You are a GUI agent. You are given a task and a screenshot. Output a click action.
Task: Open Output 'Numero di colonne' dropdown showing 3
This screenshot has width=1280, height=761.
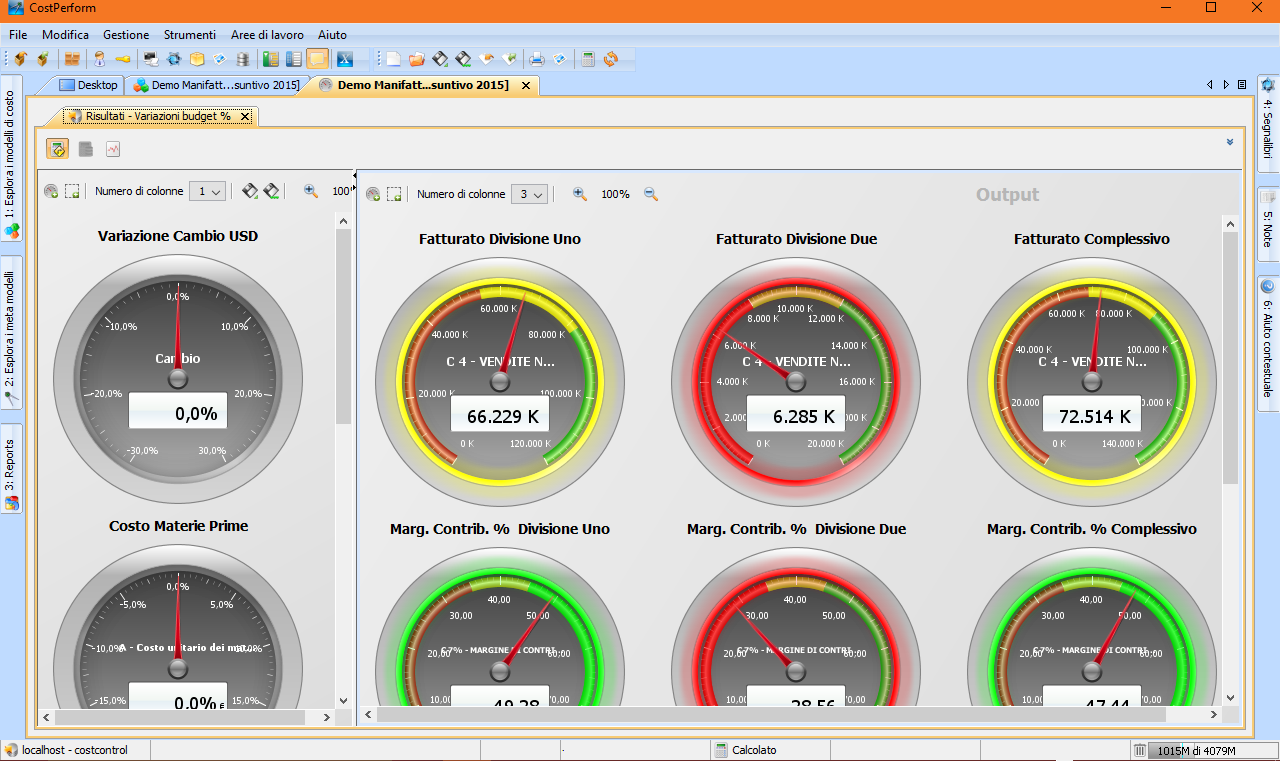[529, 194]
